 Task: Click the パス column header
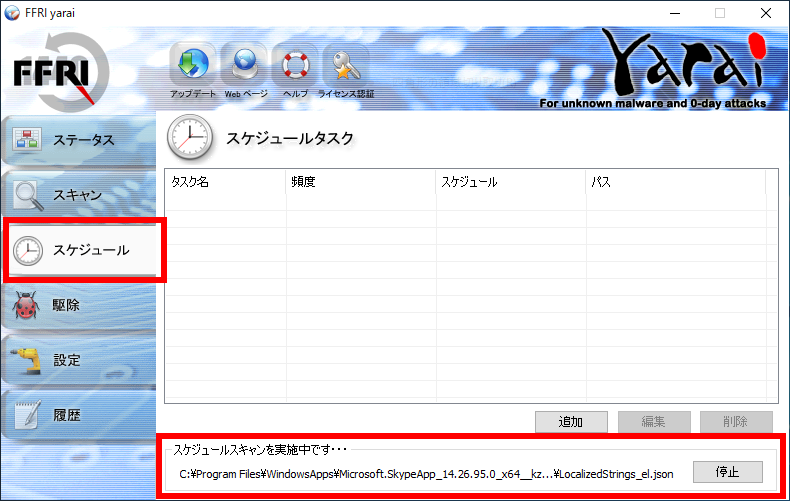(676, 182)
